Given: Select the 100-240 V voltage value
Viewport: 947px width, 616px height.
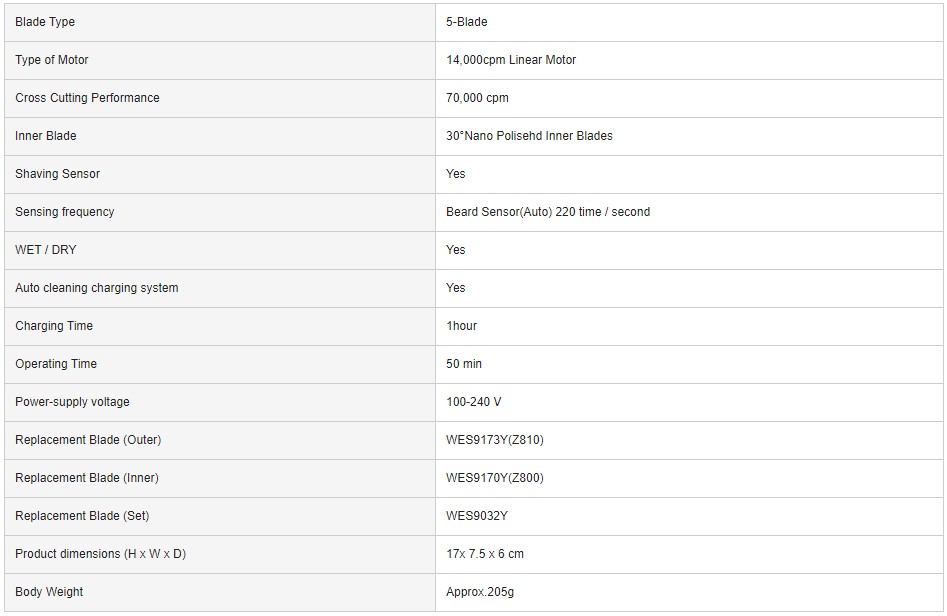Looking at the screenshot, I should 474,402.
